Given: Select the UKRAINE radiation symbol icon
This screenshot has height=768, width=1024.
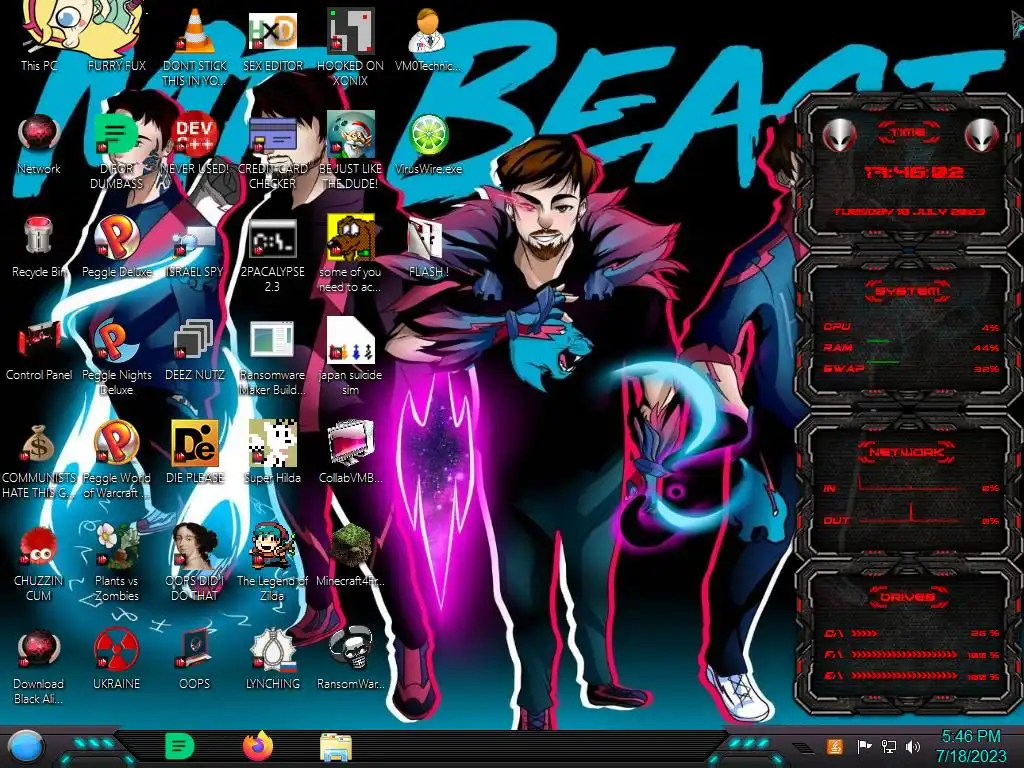Looking at the screenshot, I should [117, 660].
